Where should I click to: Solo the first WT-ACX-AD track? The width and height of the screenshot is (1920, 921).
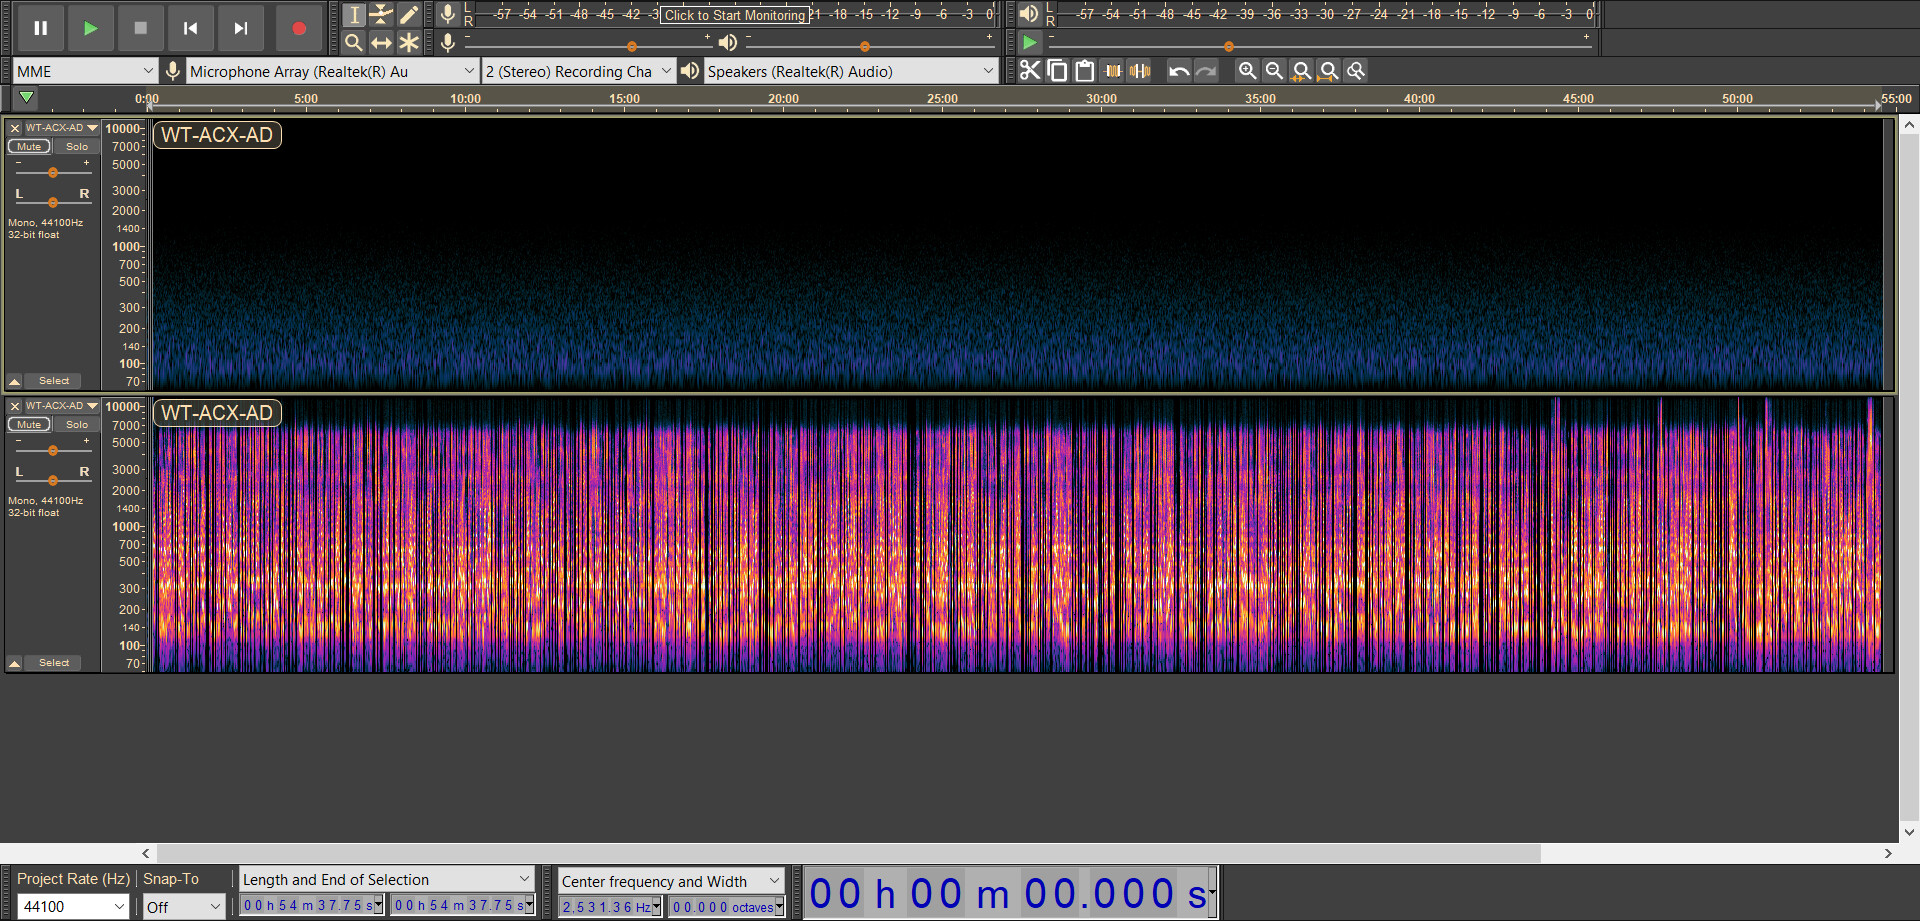tap(77, 147)
